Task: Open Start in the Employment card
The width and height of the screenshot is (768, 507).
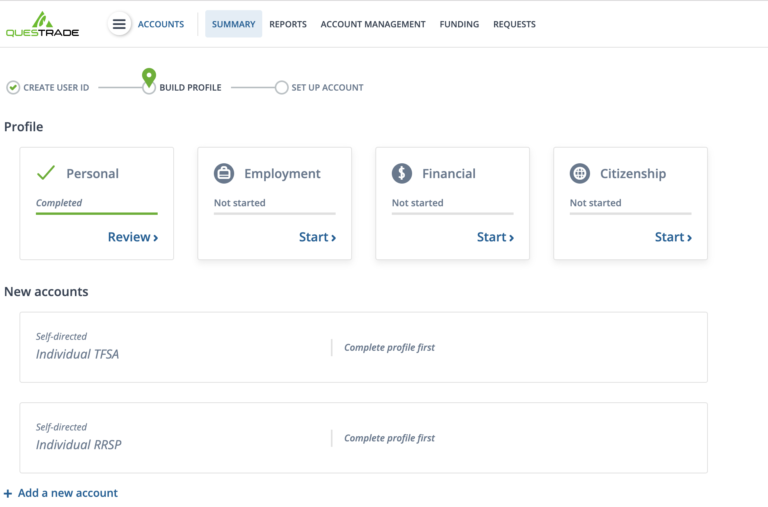Action: (x=317, y=237)
